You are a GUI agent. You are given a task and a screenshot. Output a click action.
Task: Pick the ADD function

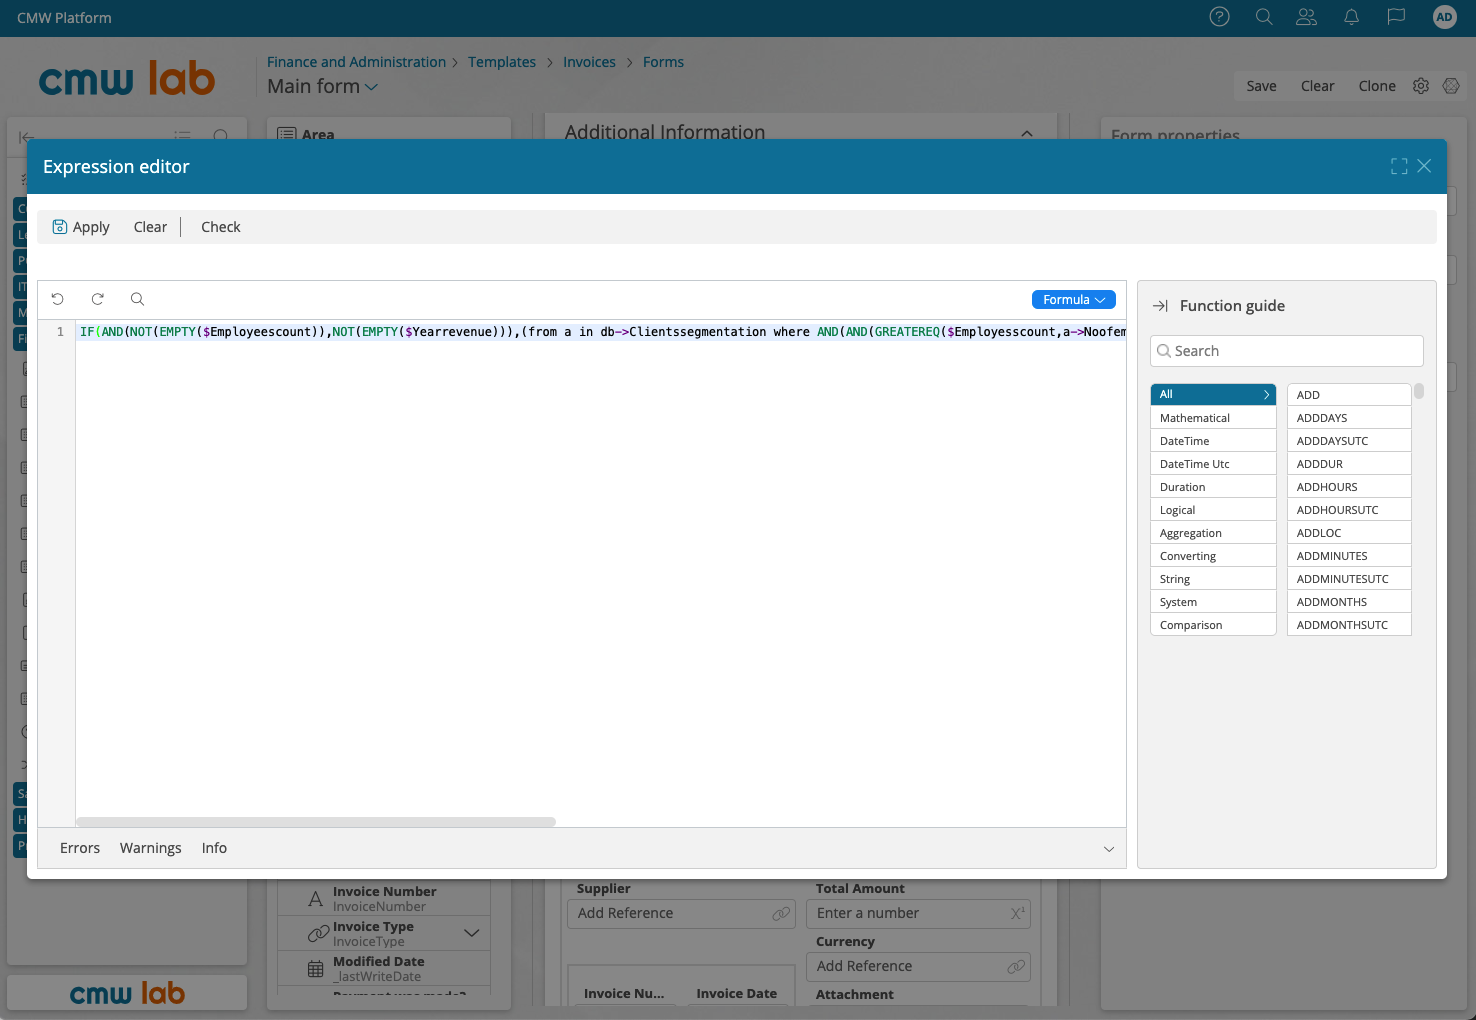coord(1349,395)
